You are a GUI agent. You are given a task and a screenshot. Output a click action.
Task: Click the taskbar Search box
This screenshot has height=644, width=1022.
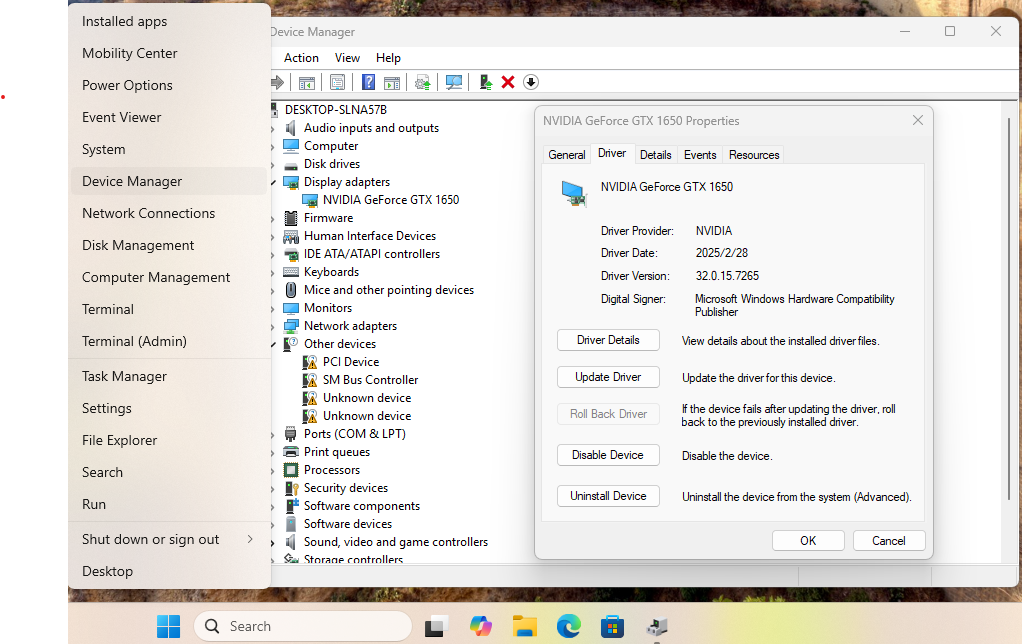click(303, 626)
